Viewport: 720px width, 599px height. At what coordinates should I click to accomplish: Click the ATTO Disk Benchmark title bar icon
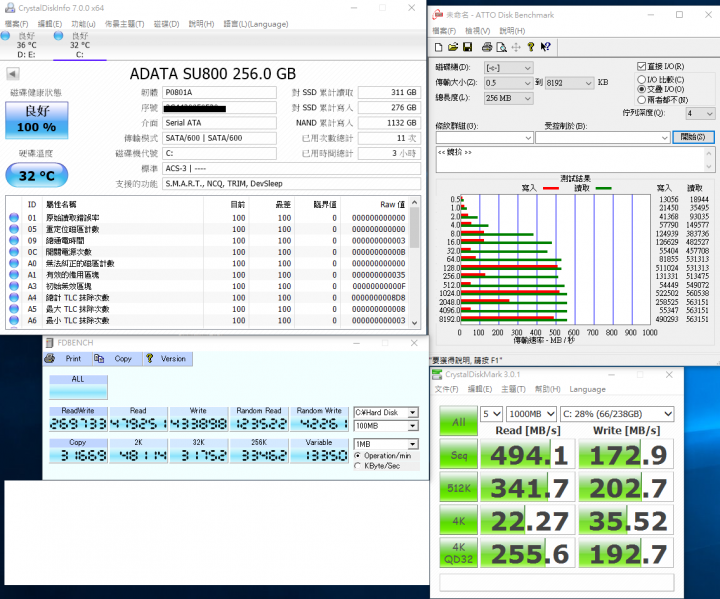(x=438, y=15)
